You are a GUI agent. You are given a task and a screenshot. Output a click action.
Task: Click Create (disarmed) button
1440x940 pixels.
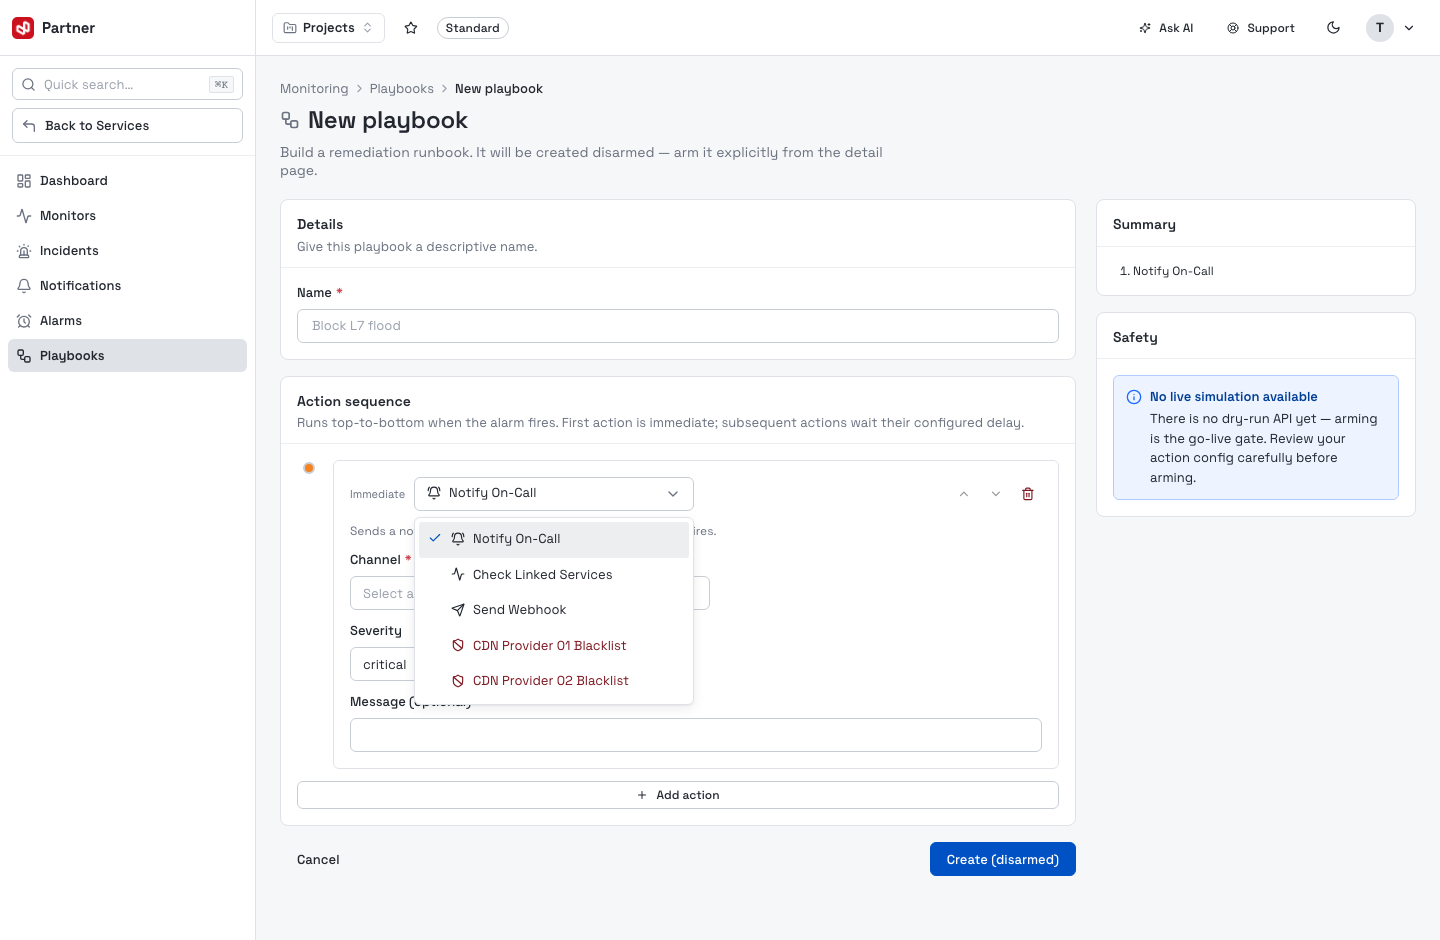click(1003, 859)
